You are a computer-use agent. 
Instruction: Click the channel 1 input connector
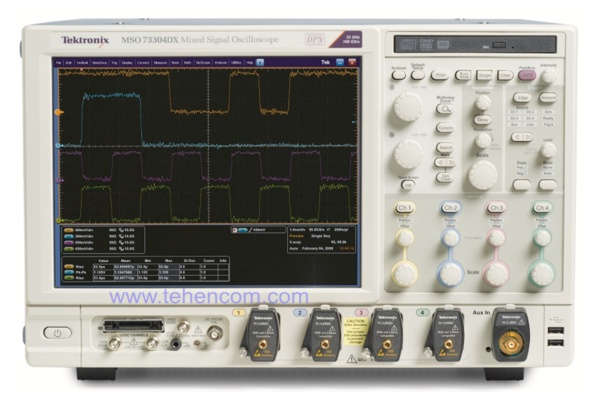click(x=262, y=345)
